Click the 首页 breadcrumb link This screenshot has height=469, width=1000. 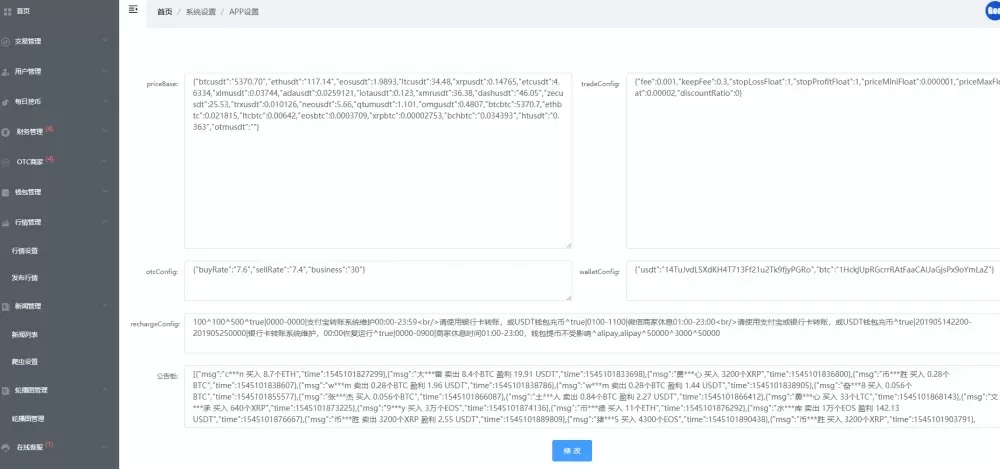(x=163, y=12)
